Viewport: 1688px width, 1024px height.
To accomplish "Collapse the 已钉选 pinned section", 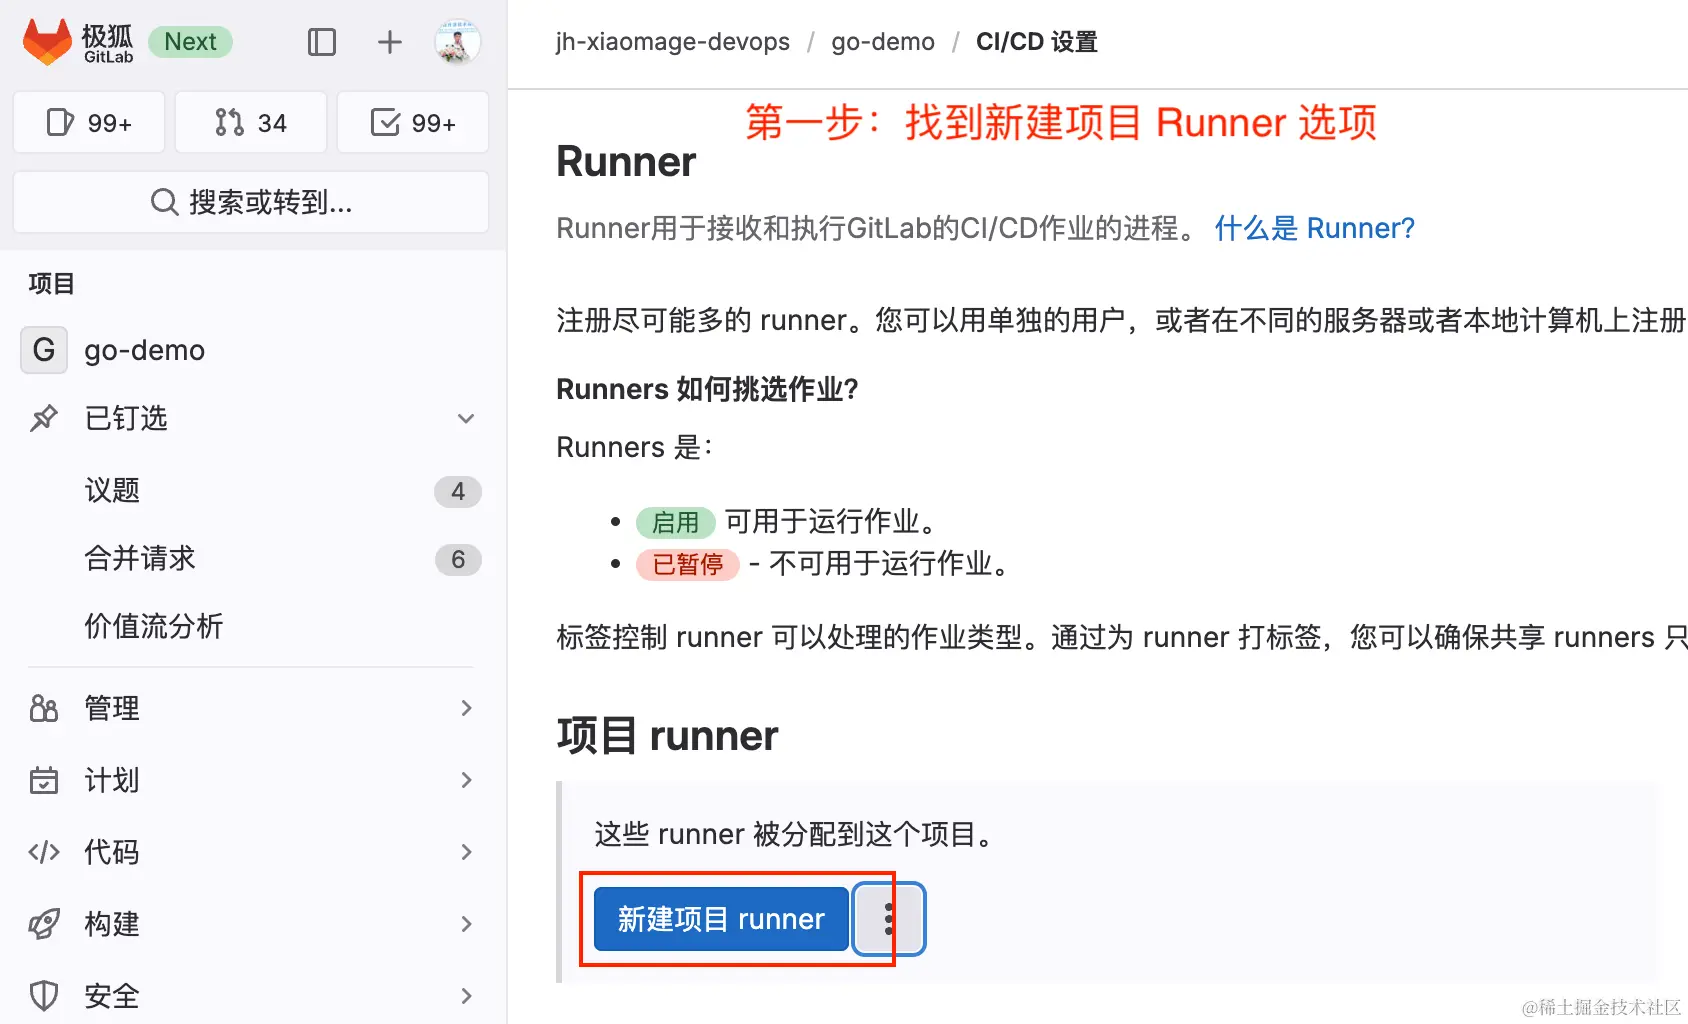I will pyautogui.click(x=466, y=419).
